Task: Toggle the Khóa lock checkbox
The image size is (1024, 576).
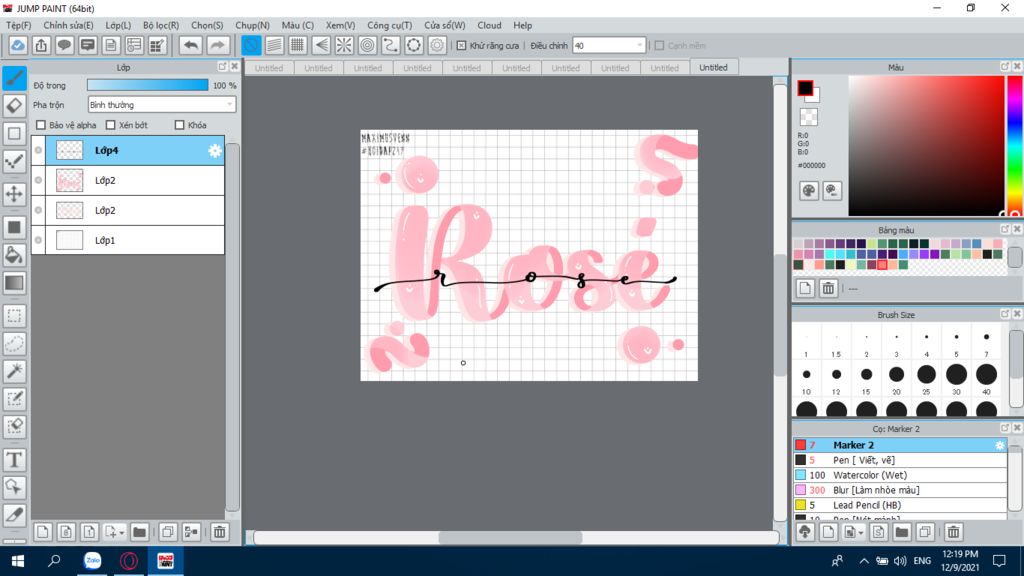Action: pos(180,125)
